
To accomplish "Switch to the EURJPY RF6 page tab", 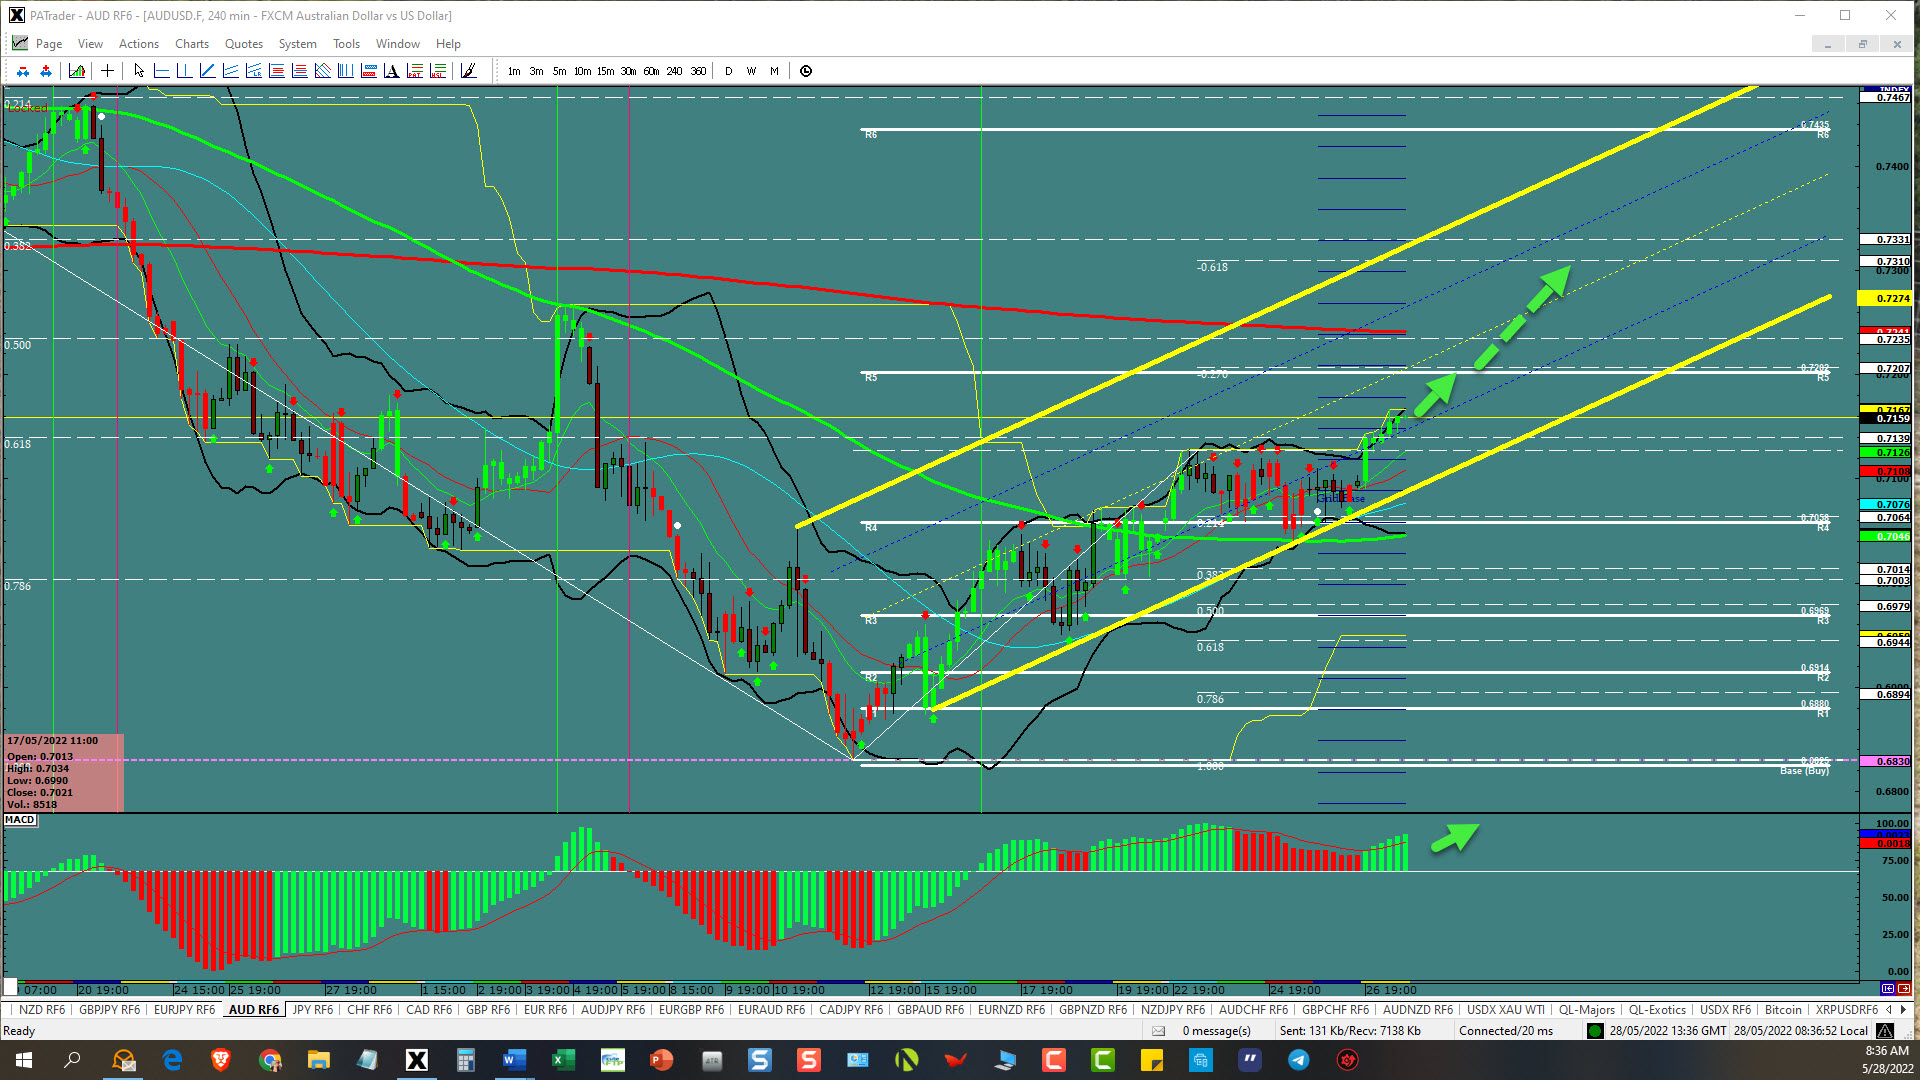I will tap(184, 1010).
